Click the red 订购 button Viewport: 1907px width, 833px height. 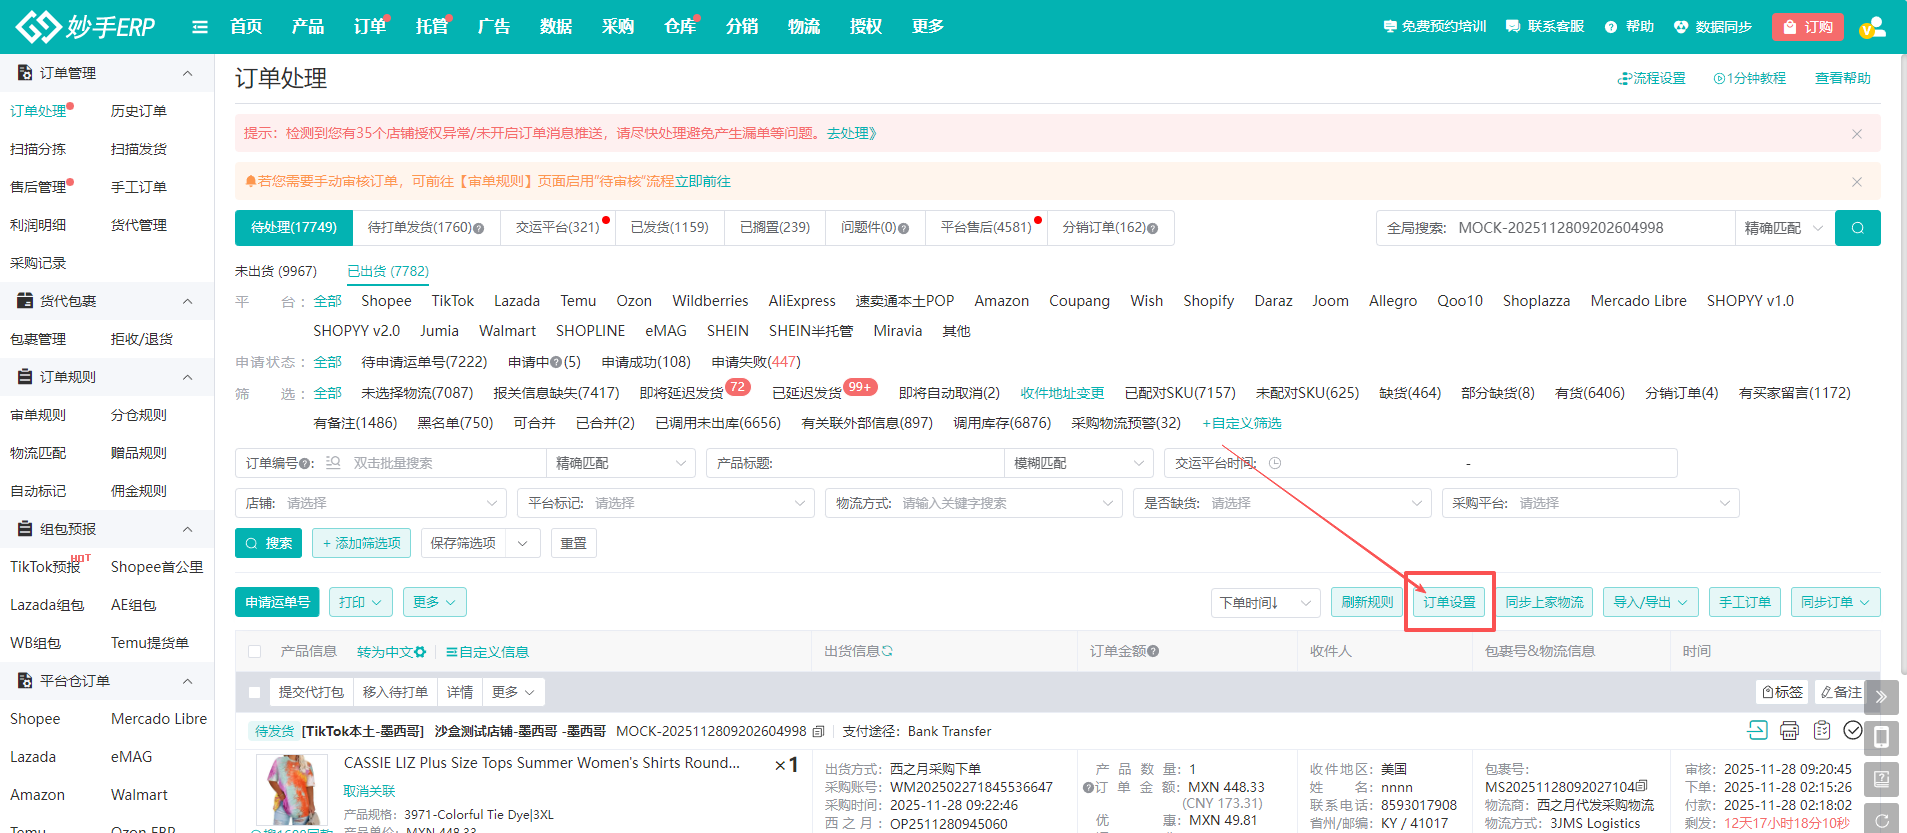pyautogui.click(x=1808, y=27)
